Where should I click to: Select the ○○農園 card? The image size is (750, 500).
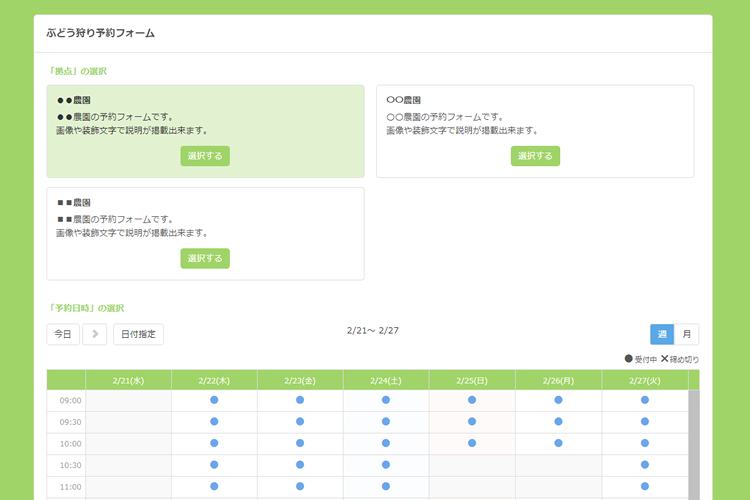(535, 156)
